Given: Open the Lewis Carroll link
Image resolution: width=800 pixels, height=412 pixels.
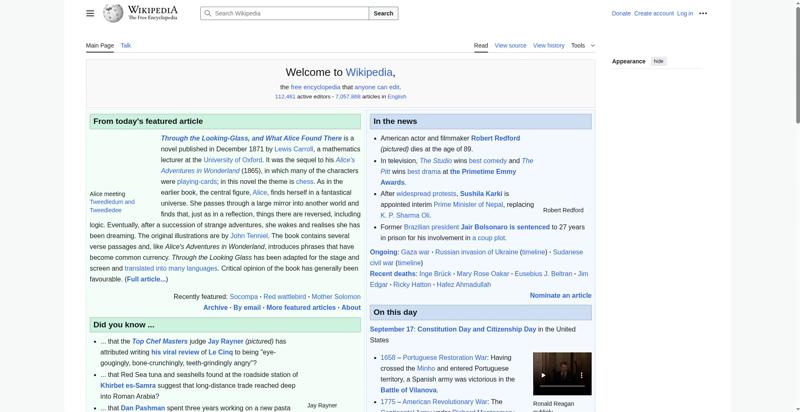Looking at the screenshot, I should 293,149.
